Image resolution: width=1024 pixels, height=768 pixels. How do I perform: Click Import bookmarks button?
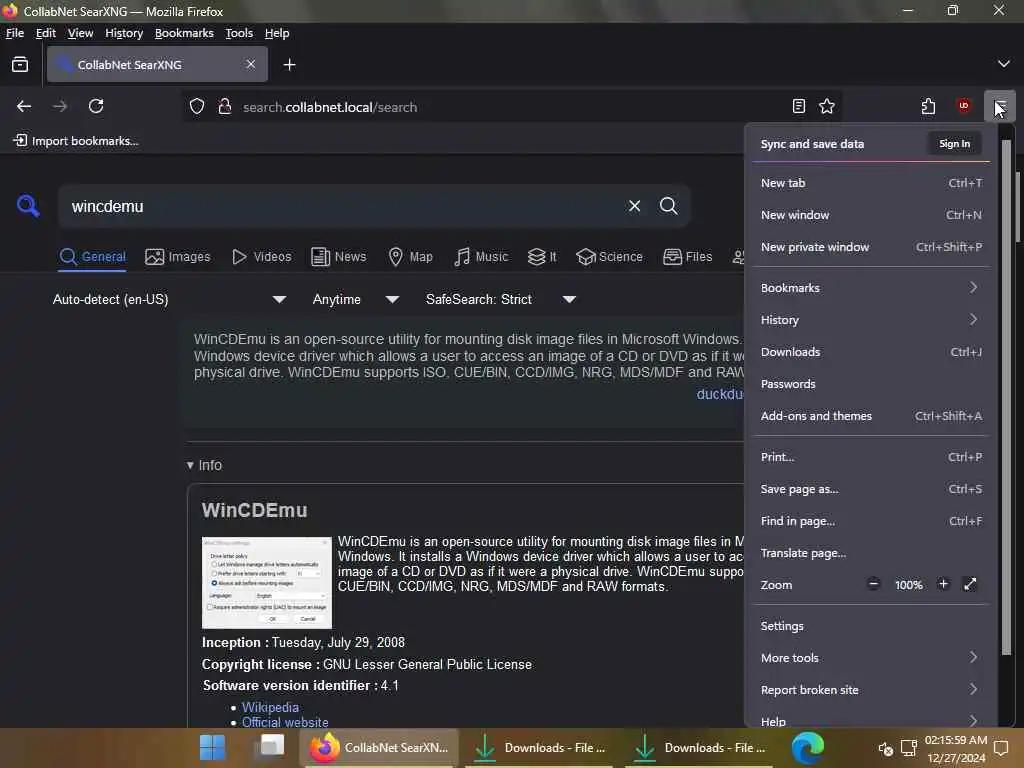point(76,141)
